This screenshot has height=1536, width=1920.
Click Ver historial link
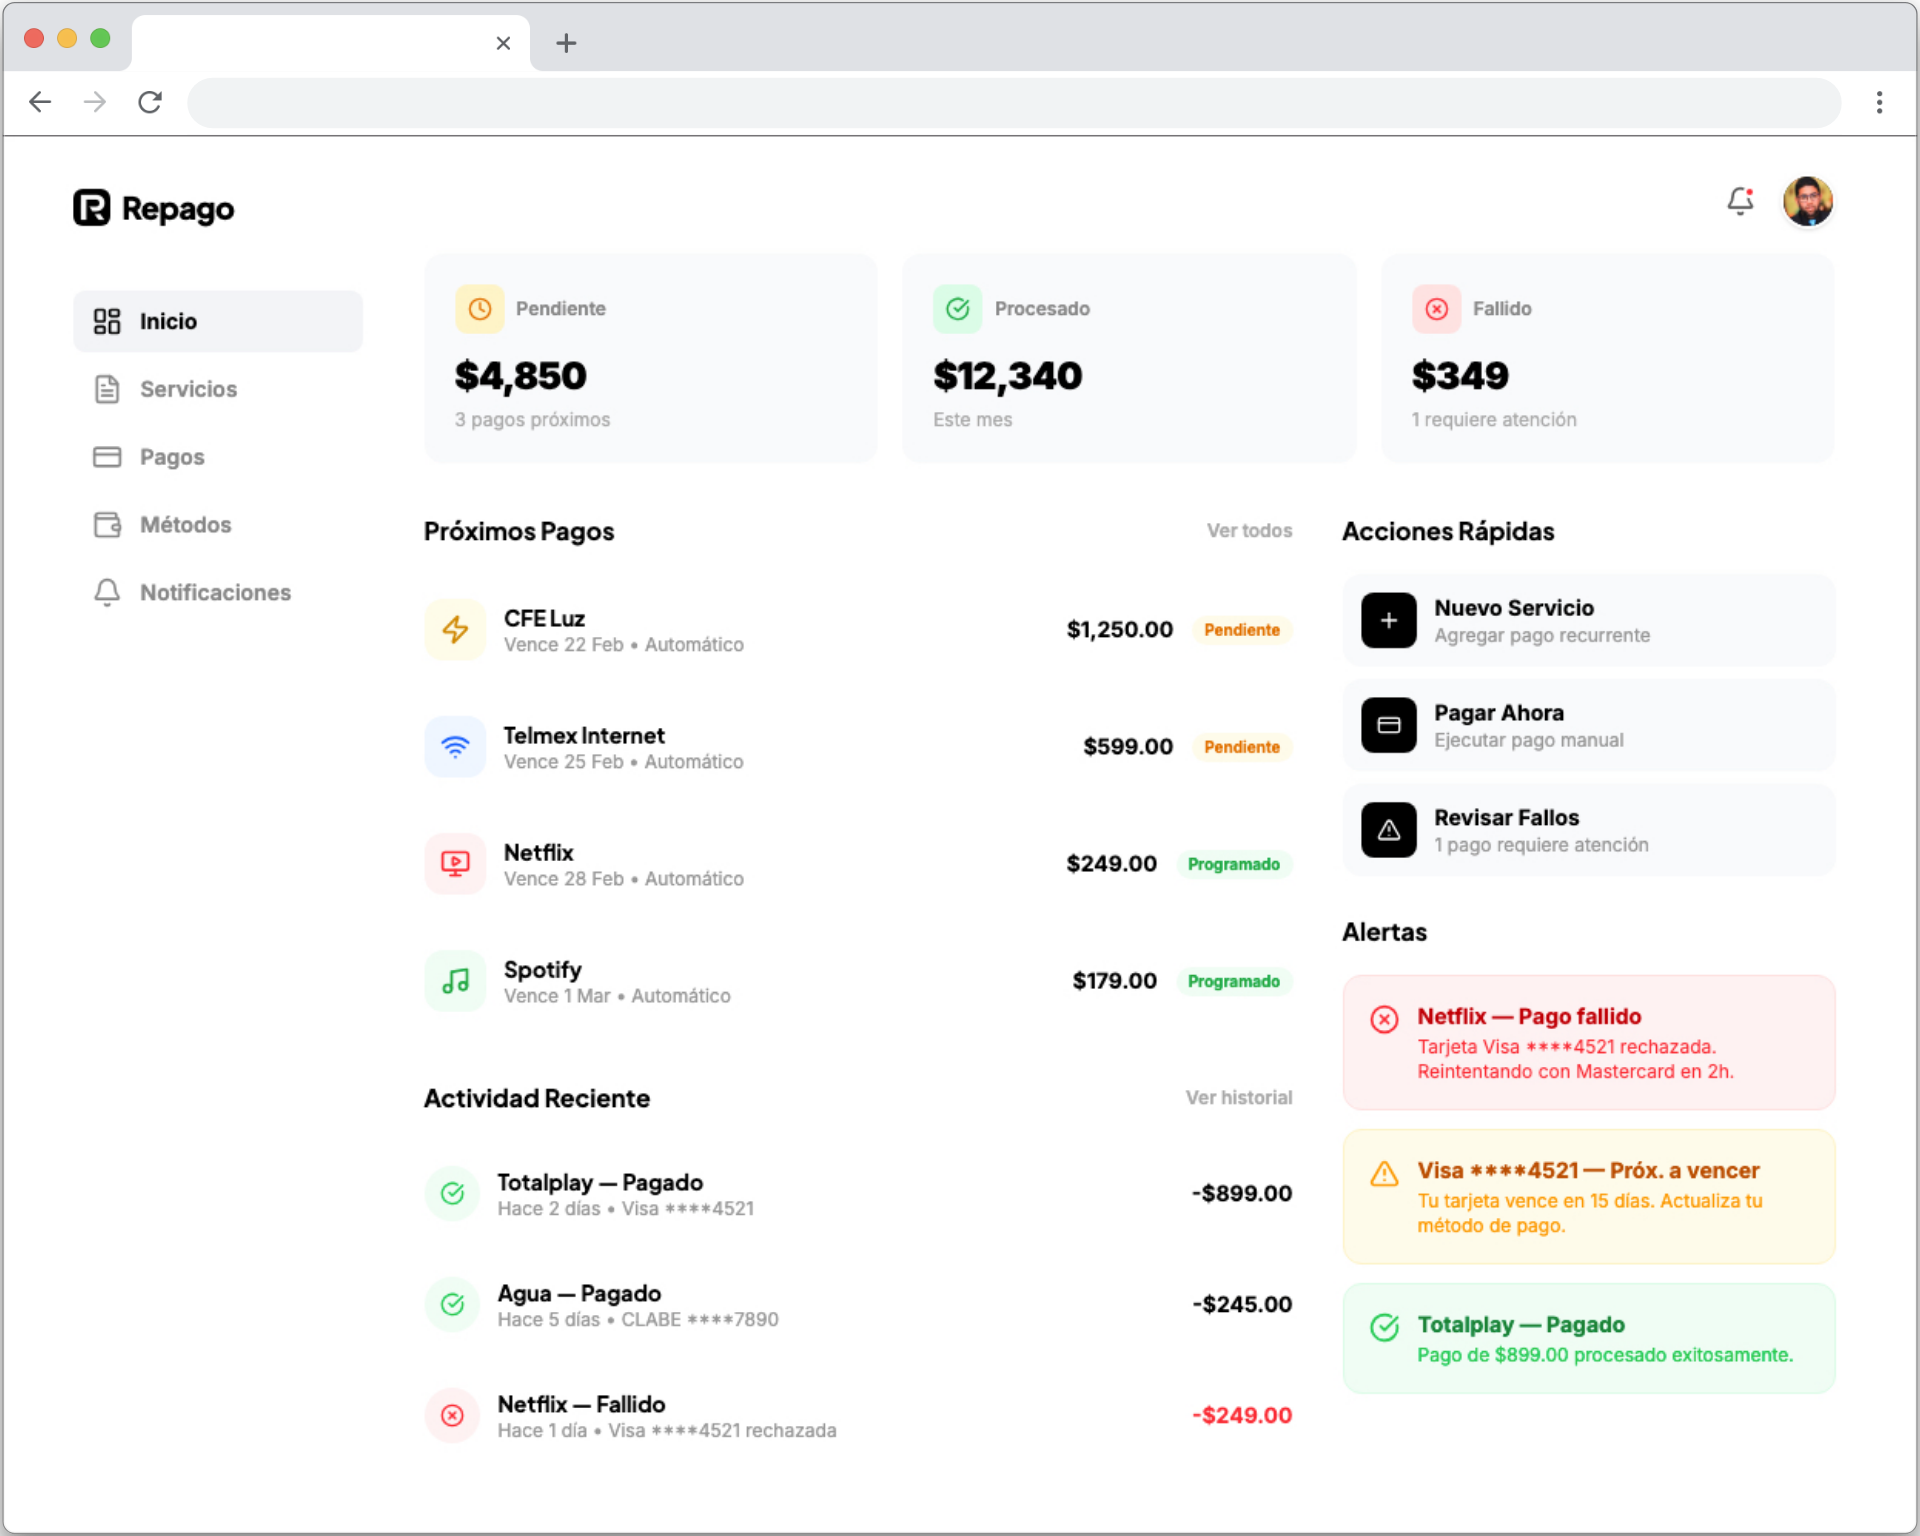[x=1239, y=1098]
